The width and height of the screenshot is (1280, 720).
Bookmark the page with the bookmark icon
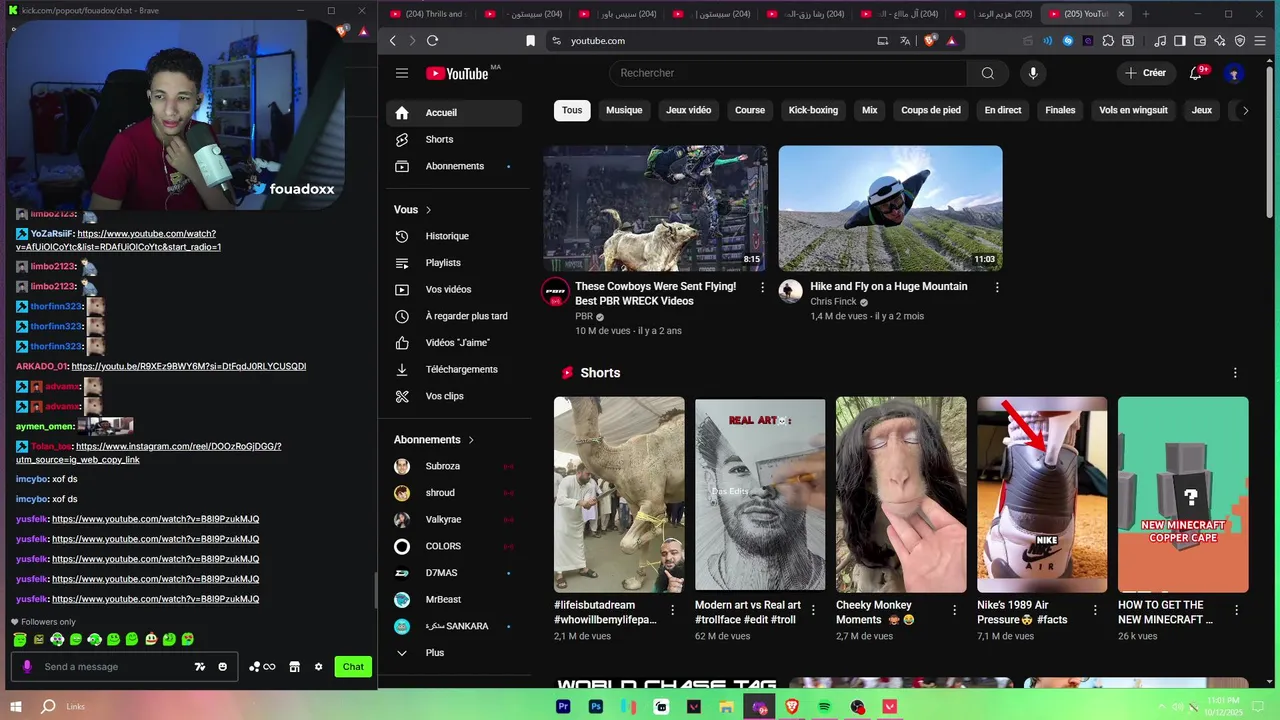(x=530, y=41)
